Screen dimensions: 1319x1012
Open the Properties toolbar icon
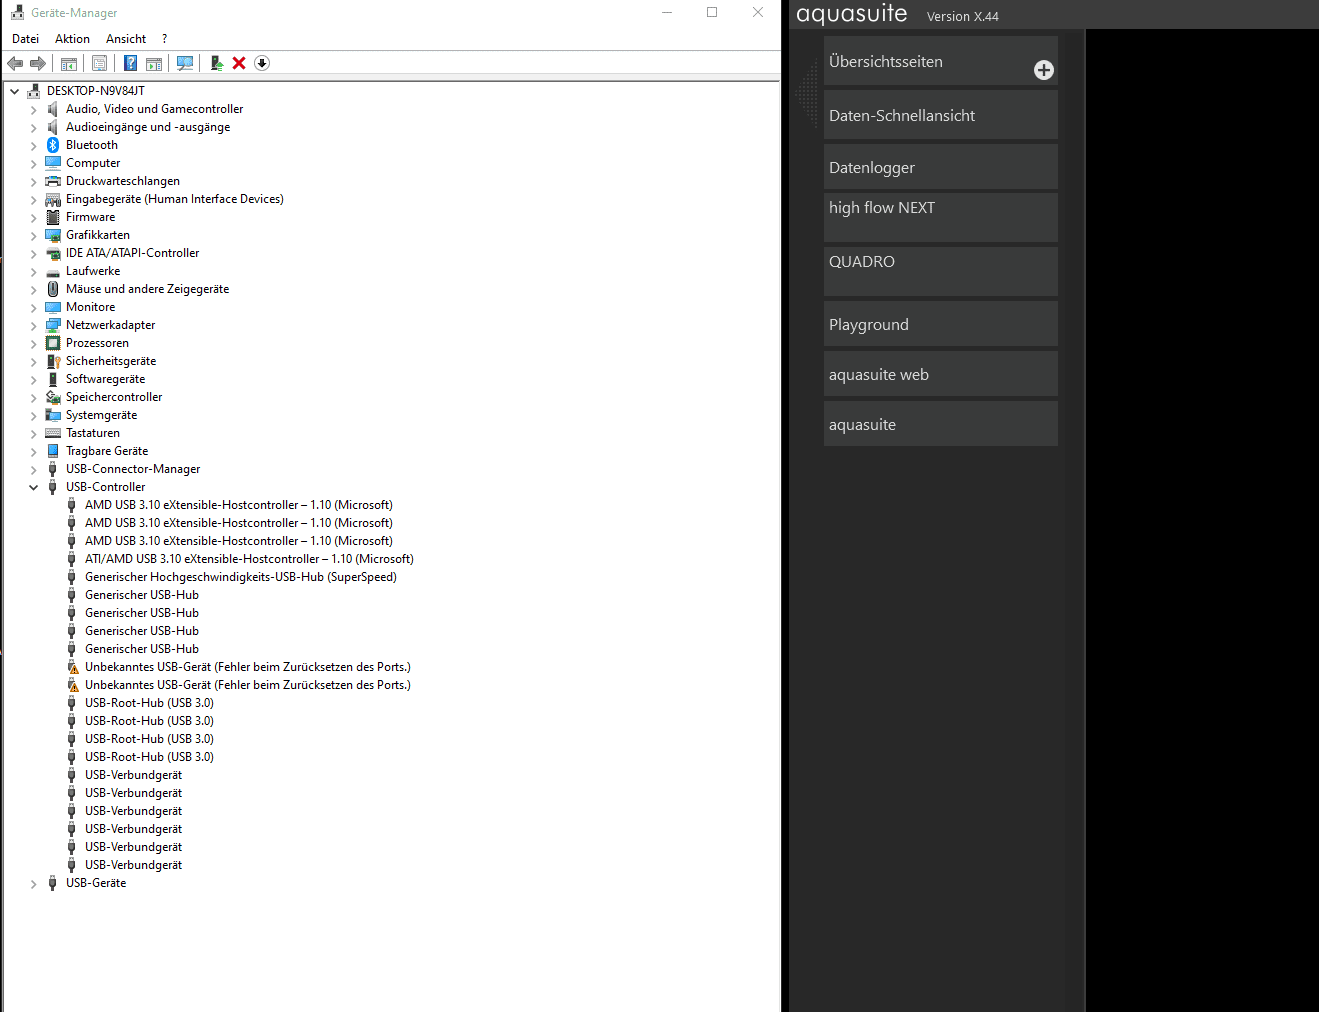click(100, 63)
